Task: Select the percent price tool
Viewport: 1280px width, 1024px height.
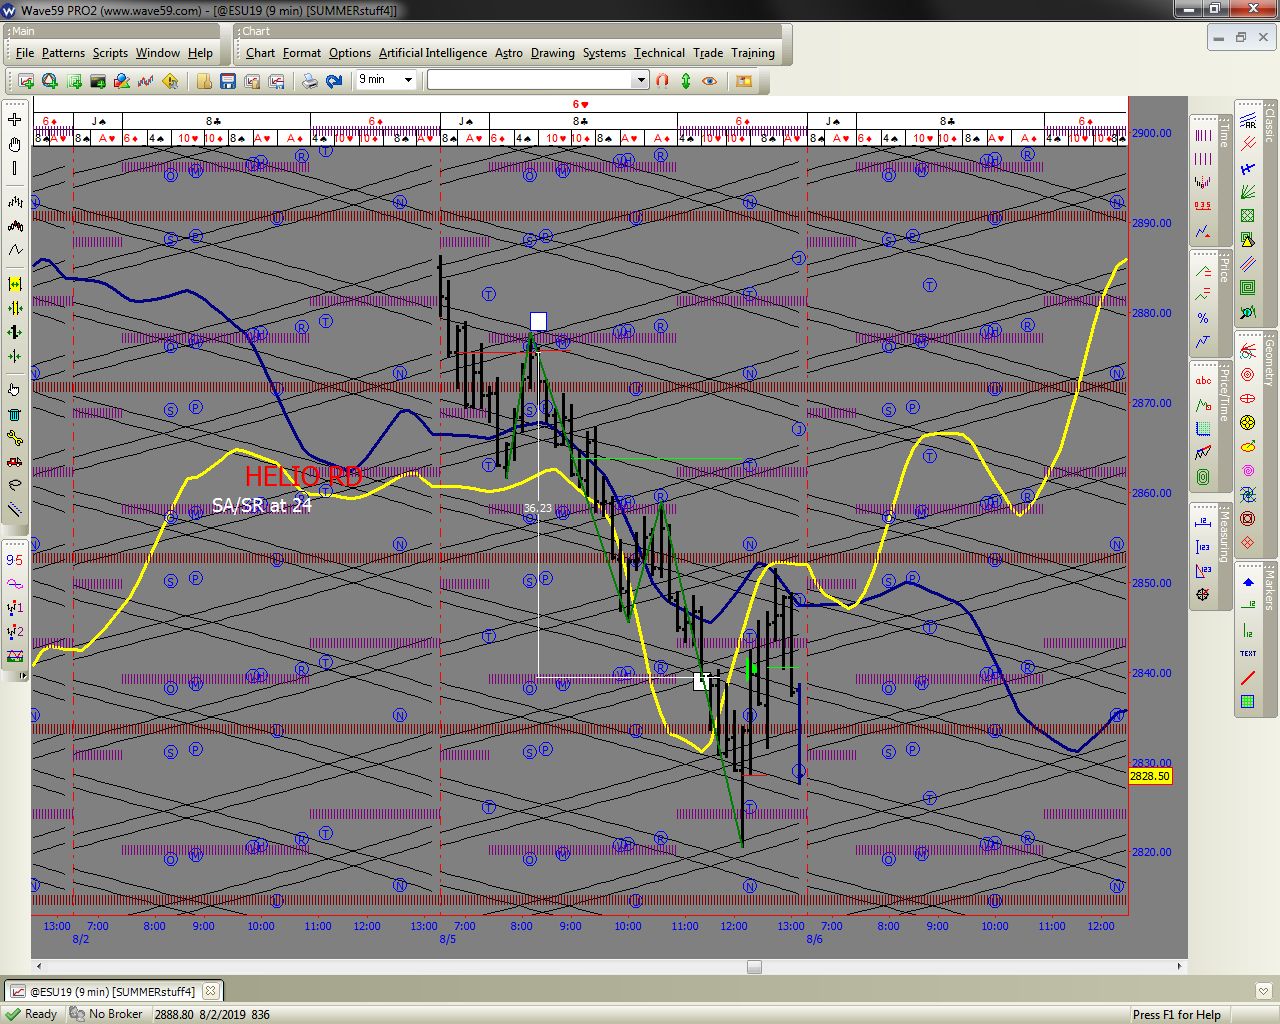Action: pyautogui.click(x=1203, y=319)
